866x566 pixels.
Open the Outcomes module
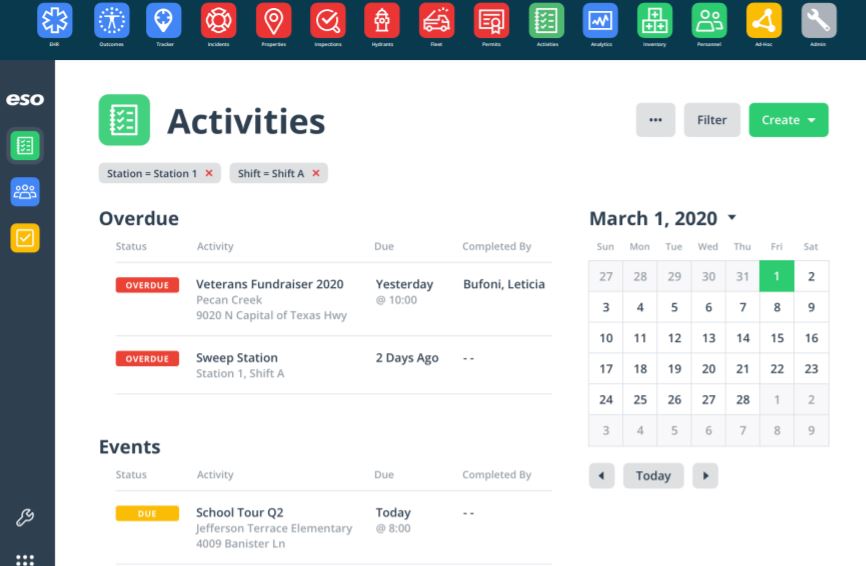(x=112, y=20)
